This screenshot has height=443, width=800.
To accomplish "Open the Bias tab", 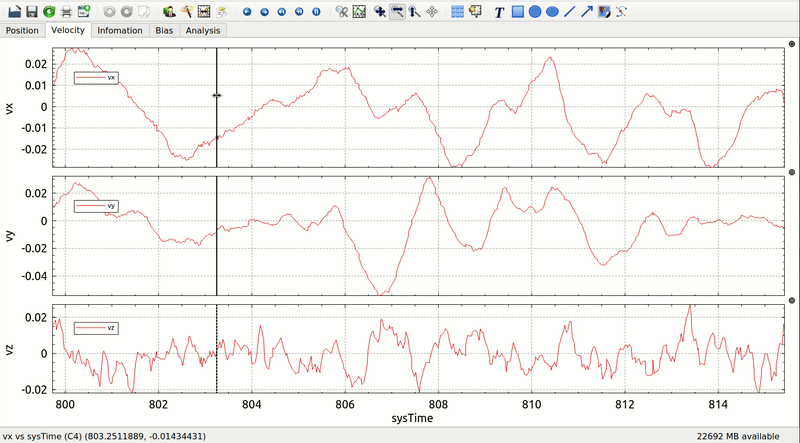I will (x=164, y=30).
